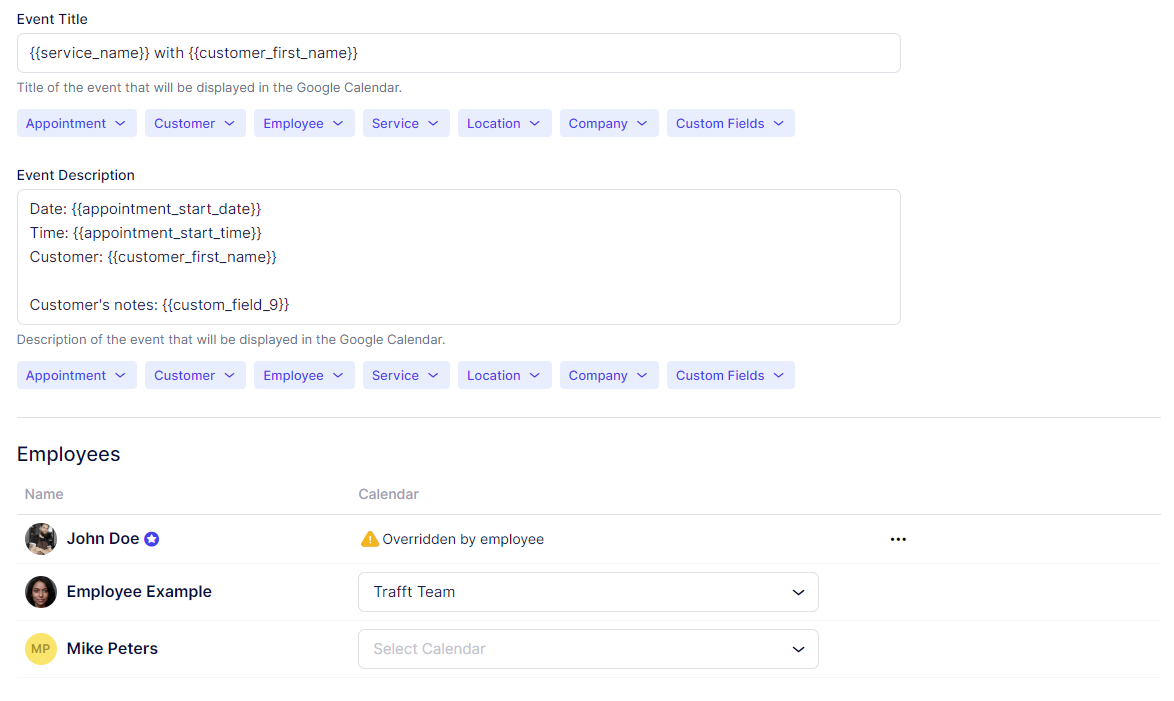Click John Doe's profile avatar
The height and width of the screenshot is (701, 1174).
[x=41, y=539]
